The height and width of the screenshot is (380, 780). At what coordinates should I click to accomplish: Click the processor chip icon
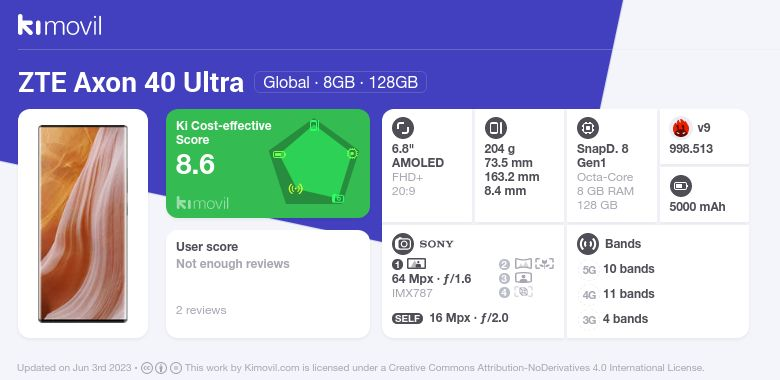tap(588, 128)
